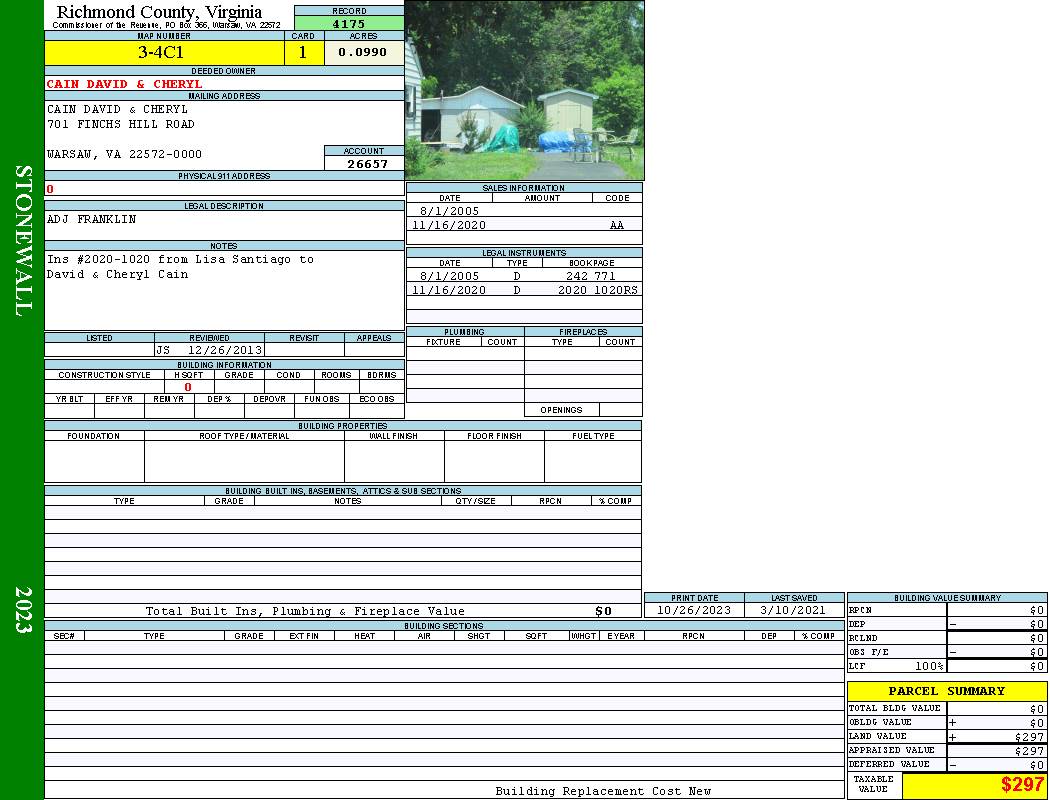Click the 701 Finchs Hill Road address line
This screenshot has height=800, width=1050.
(x=121, y=124)
